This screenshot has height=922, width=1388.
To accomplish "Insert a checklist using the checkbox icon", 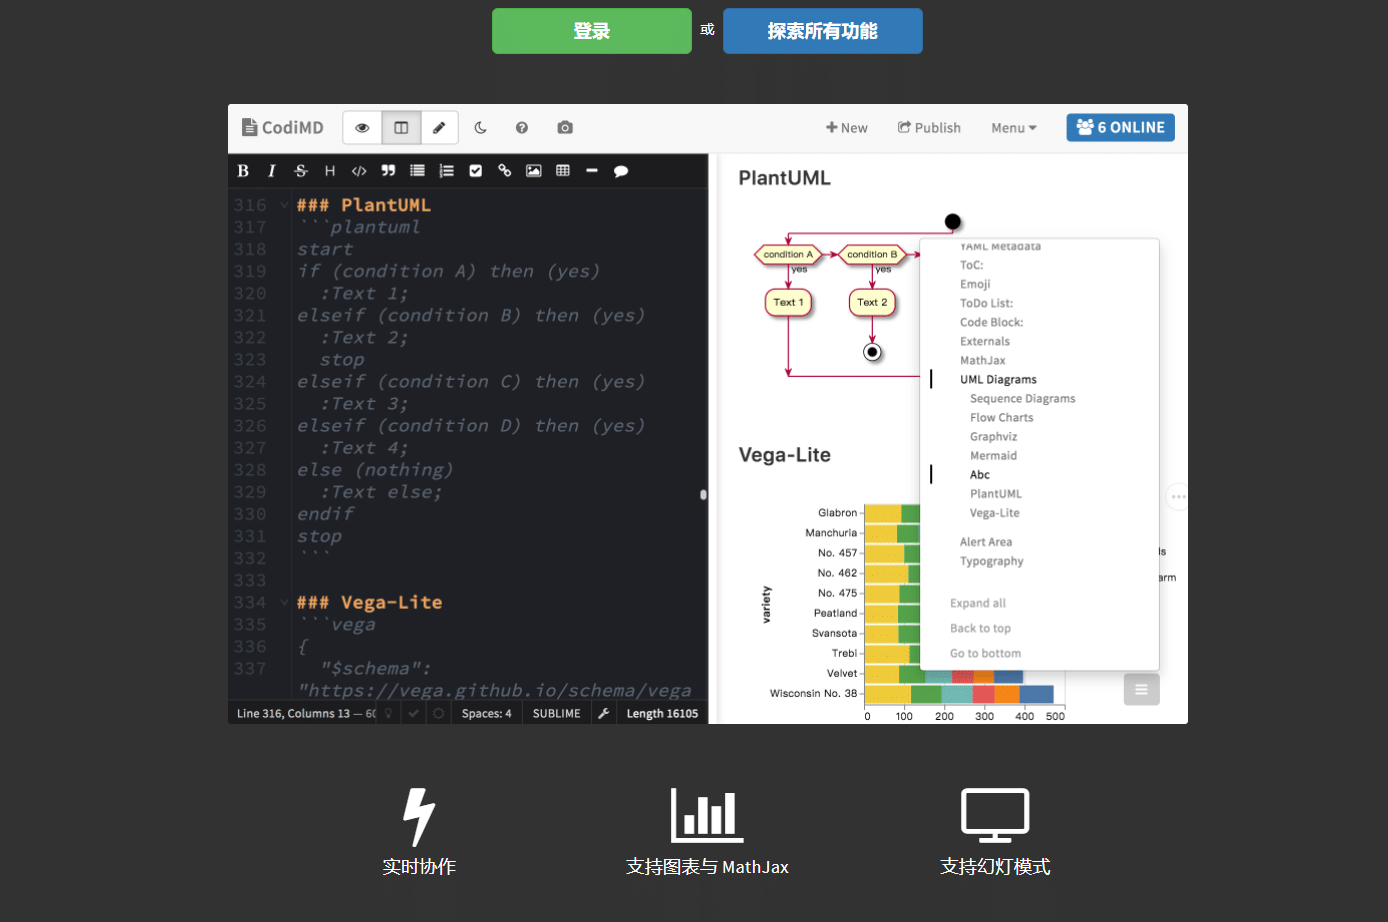I will (475, 170).
